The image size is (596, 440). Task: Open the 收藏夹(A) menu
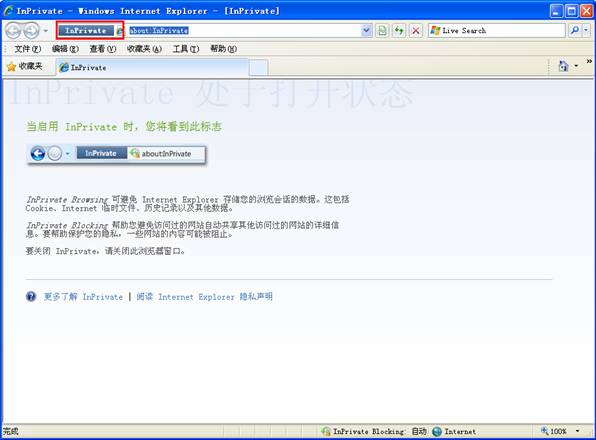144,49
